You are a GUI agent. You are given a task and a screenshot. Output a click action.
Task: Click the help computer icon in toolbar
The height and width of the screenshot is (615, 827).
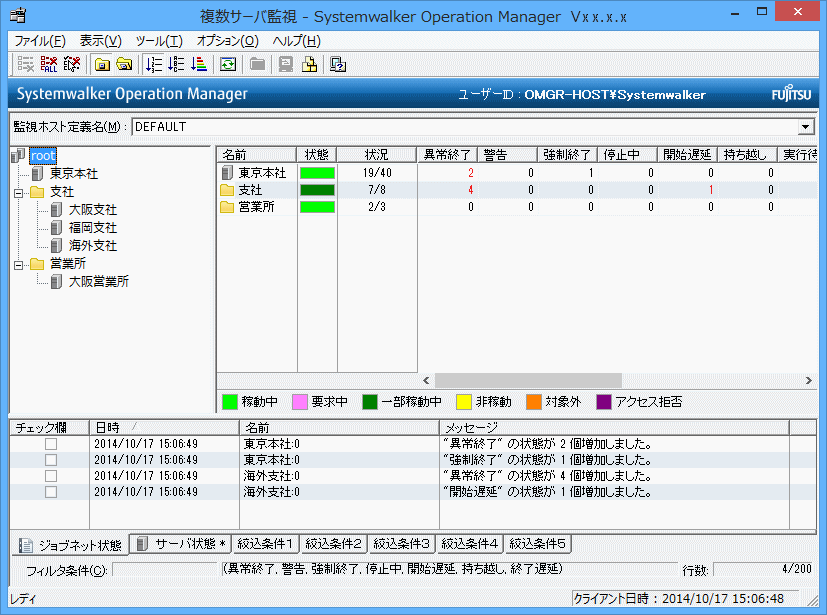(338, 65)
